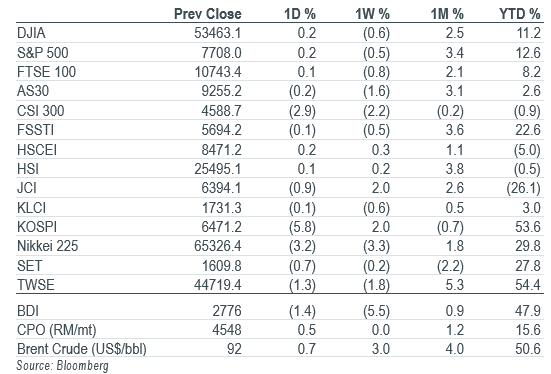Screen dimensions: 551x374
Task: Select the 1D % column header
Action: [x=300, y=14]
